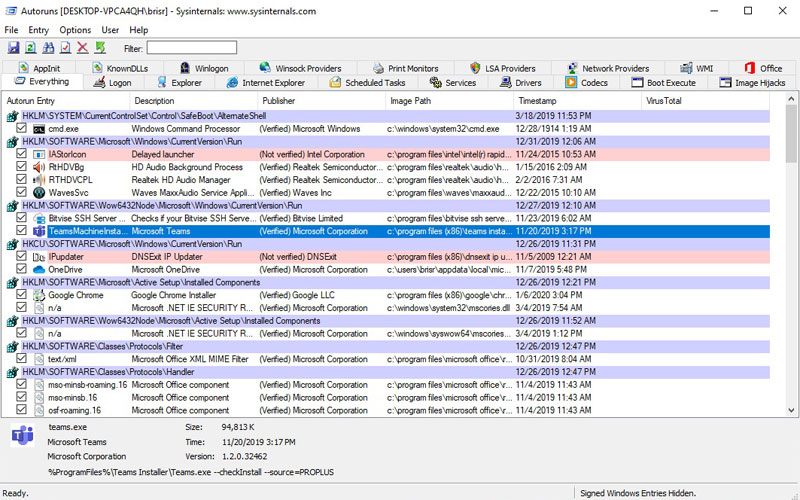Uncheck the RtHDVBg entry checkbox
Viewport: 800px width, 500px height.
coord(21,166)
